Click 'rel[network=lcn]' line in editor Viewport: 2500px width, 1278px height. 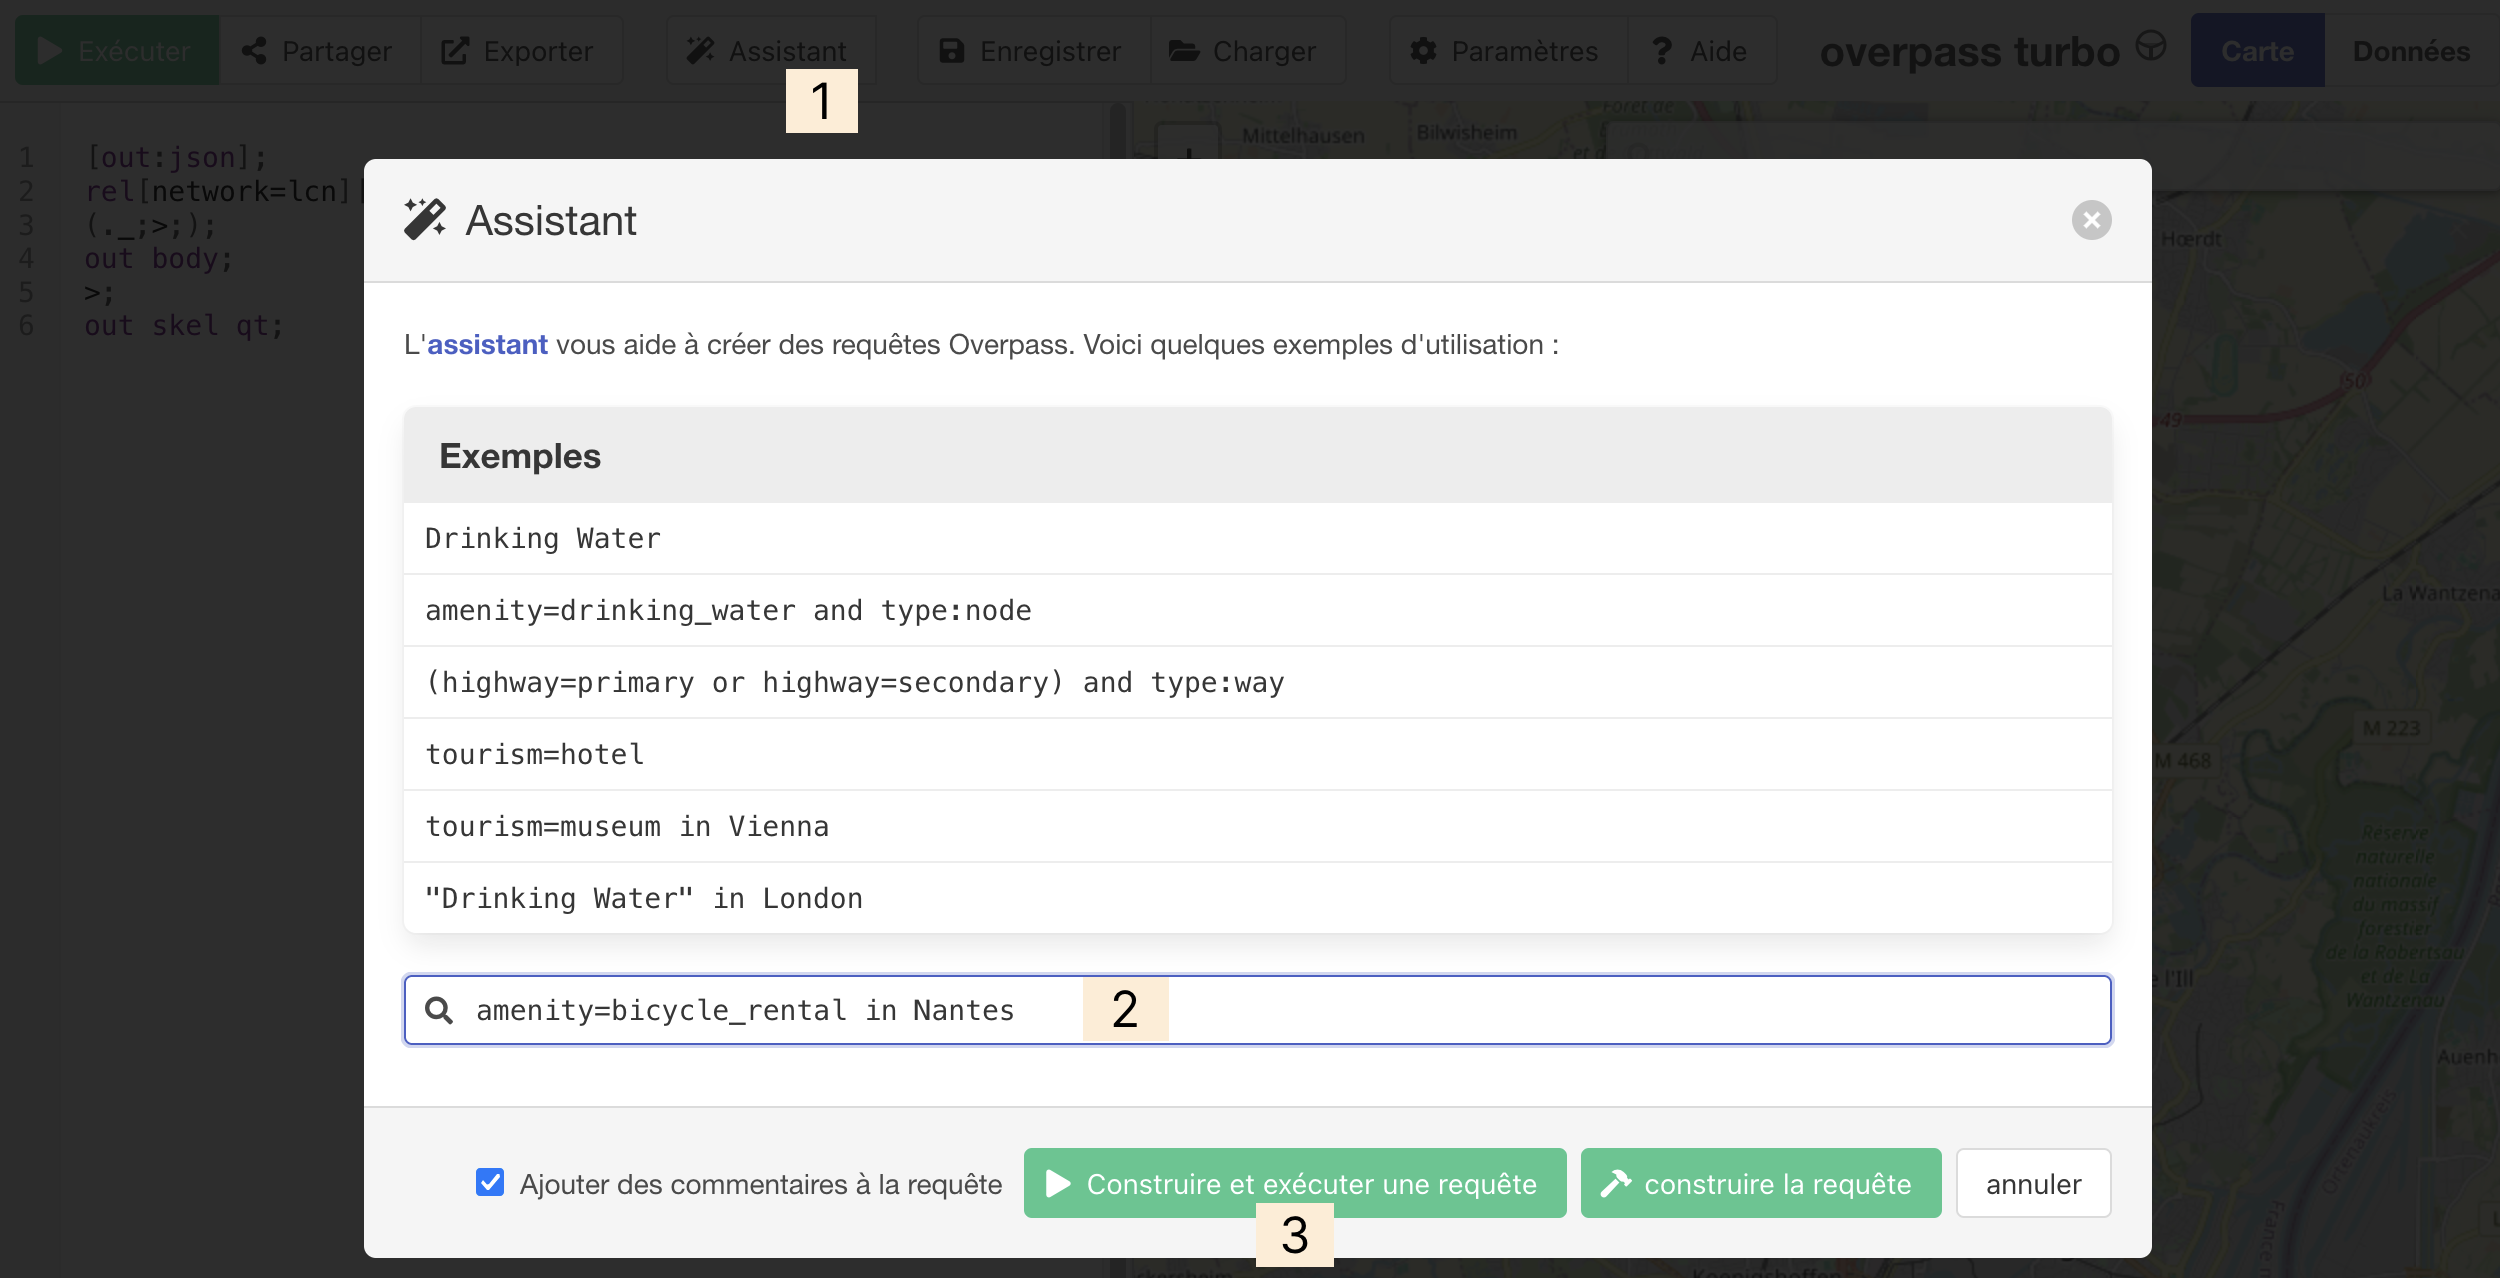click(218, 191)
